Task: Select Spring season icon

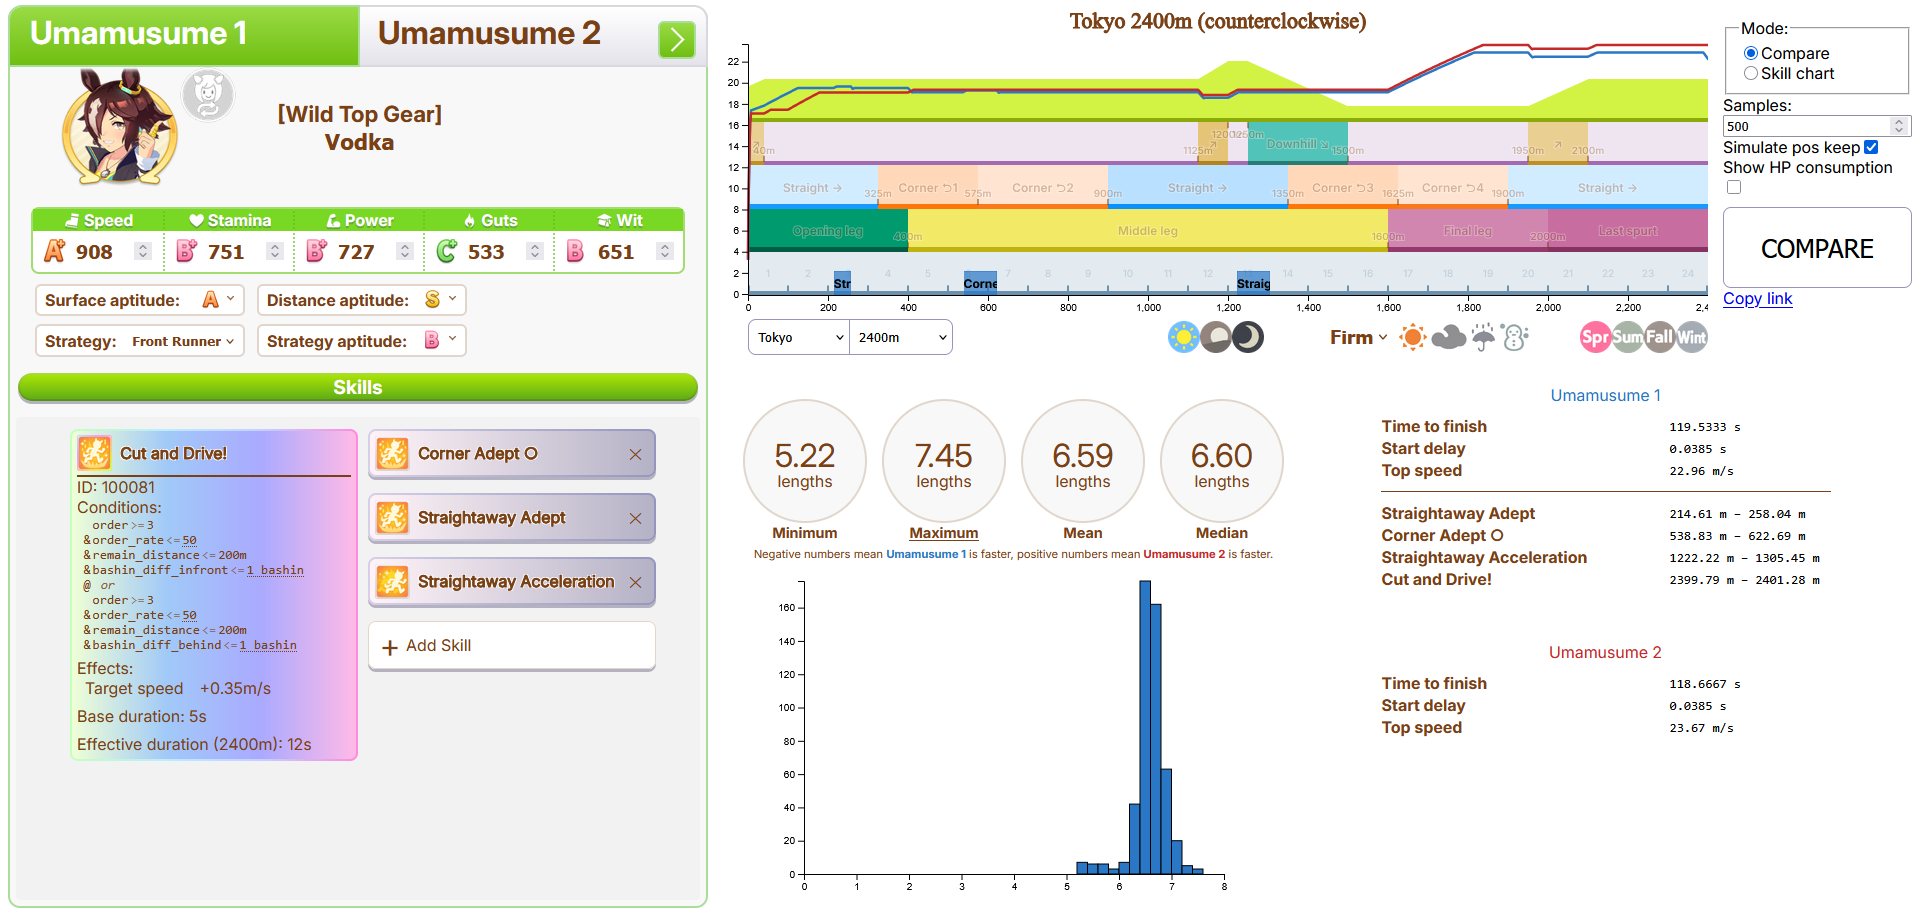Action: (1595, 337)
